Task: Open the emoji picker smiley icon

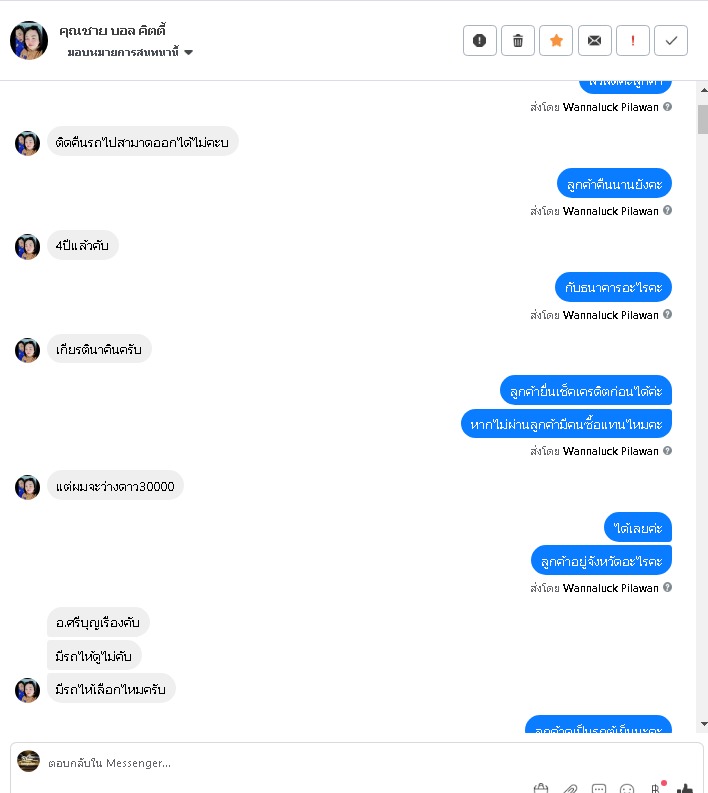Action: 627,788
